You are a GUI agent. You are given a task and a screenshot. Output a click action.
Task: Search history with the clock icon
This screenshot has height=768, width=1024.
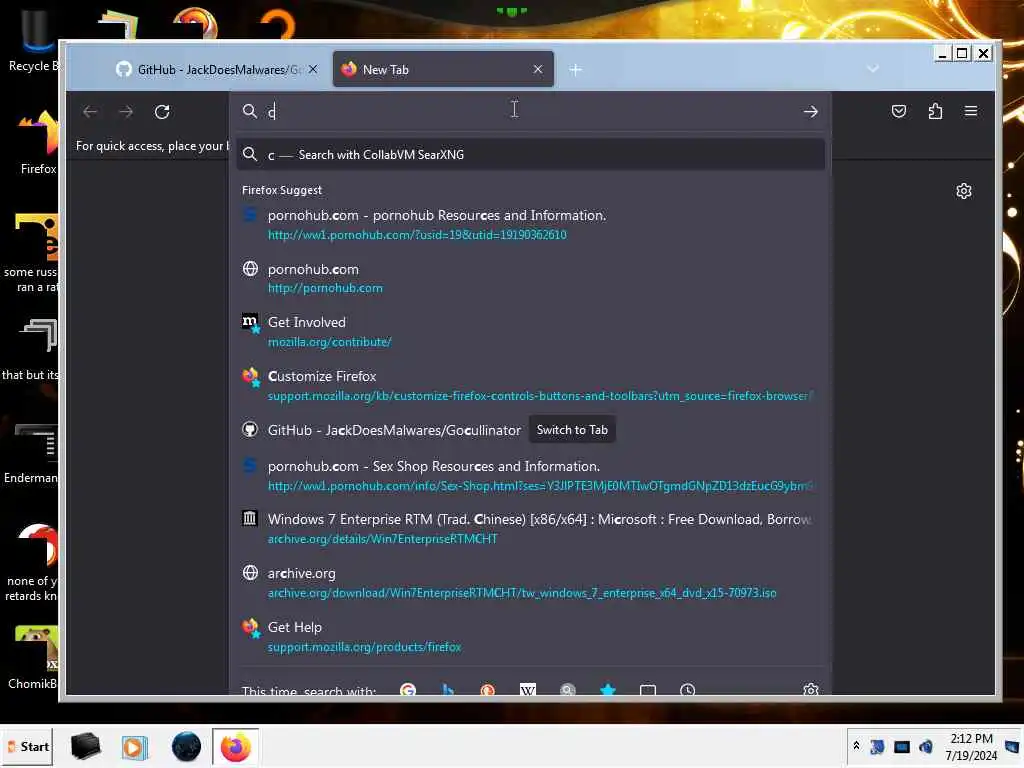pos(688,690)
